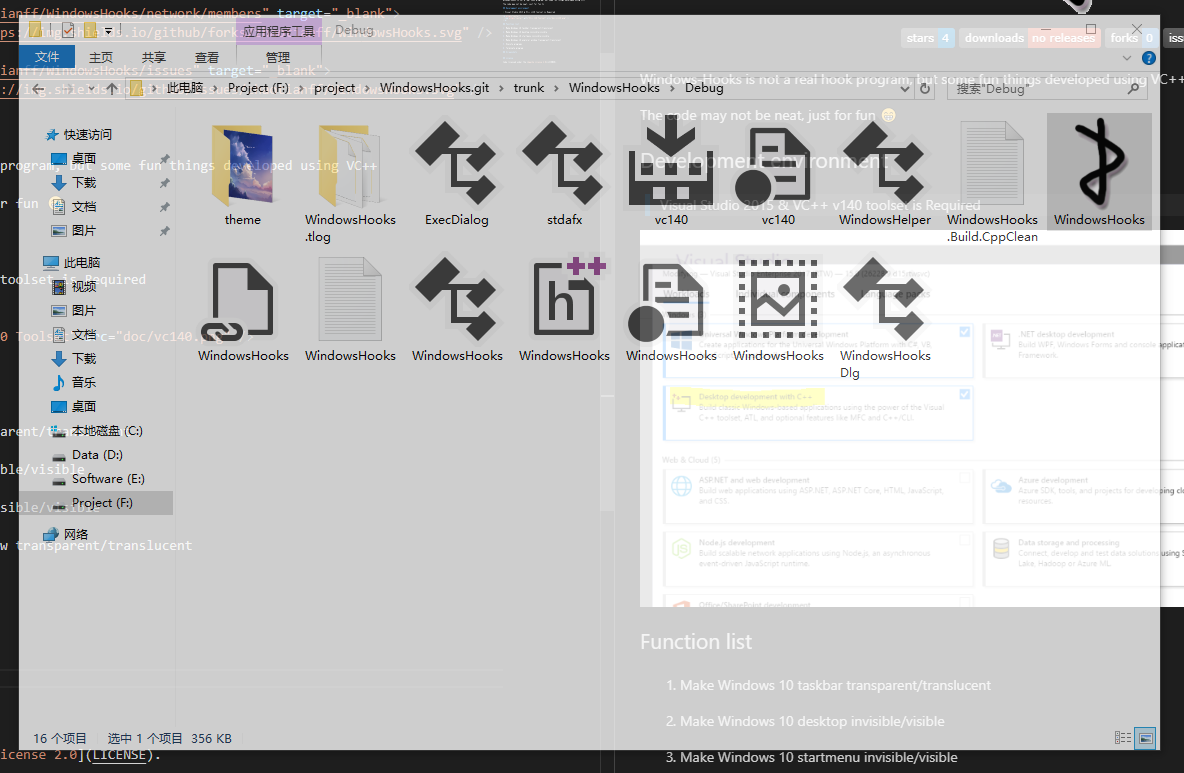This screenshot has width=1184, height=773.
Task: Click the forks badge on background page
Action: point(1131,38)
